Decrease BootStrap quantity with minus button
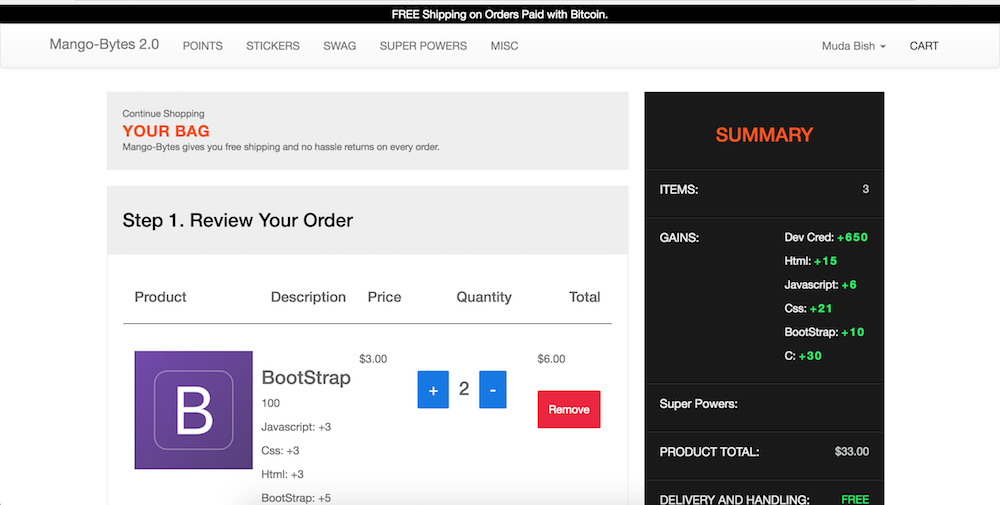1000x505 pixels. pyautogui.click(x=492, y=390)
